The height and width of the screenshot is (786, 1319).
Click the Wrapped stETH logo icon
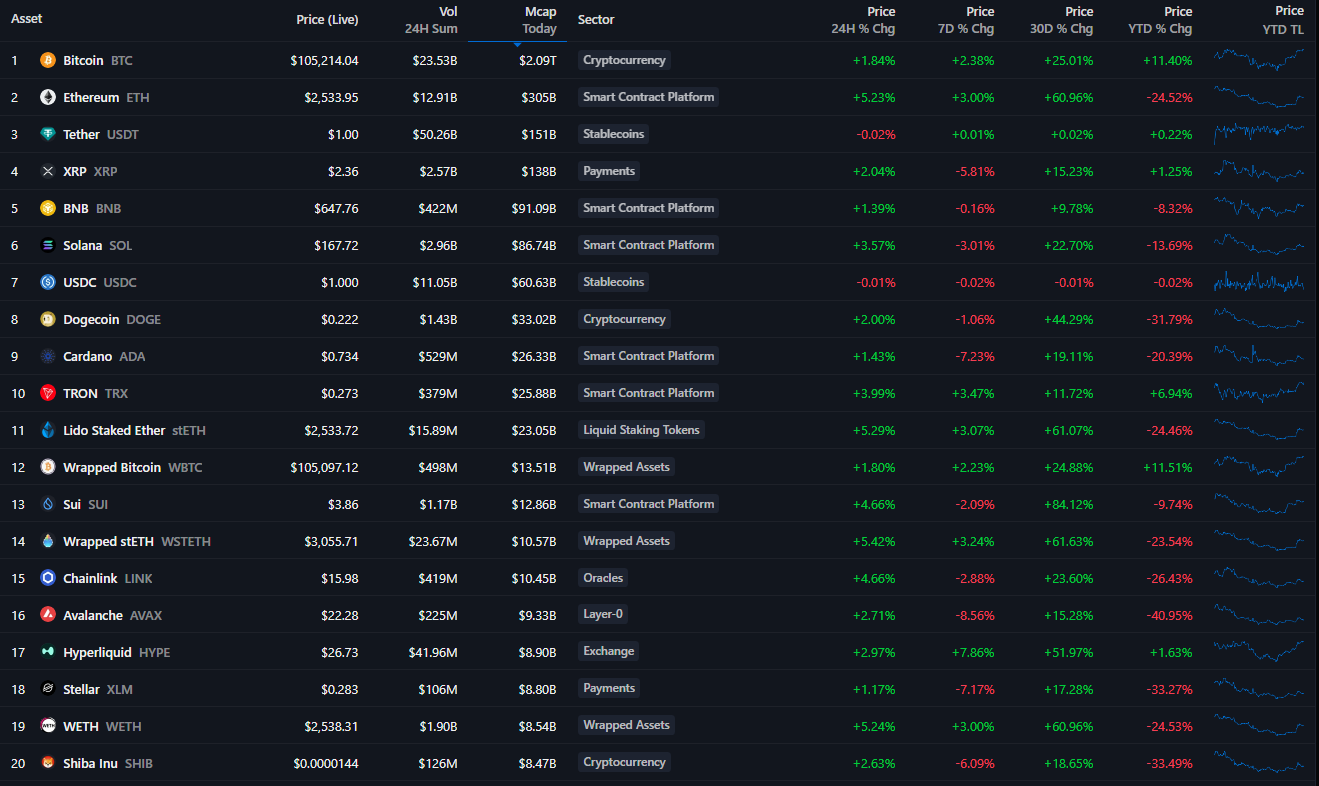(x=47, y=541)
